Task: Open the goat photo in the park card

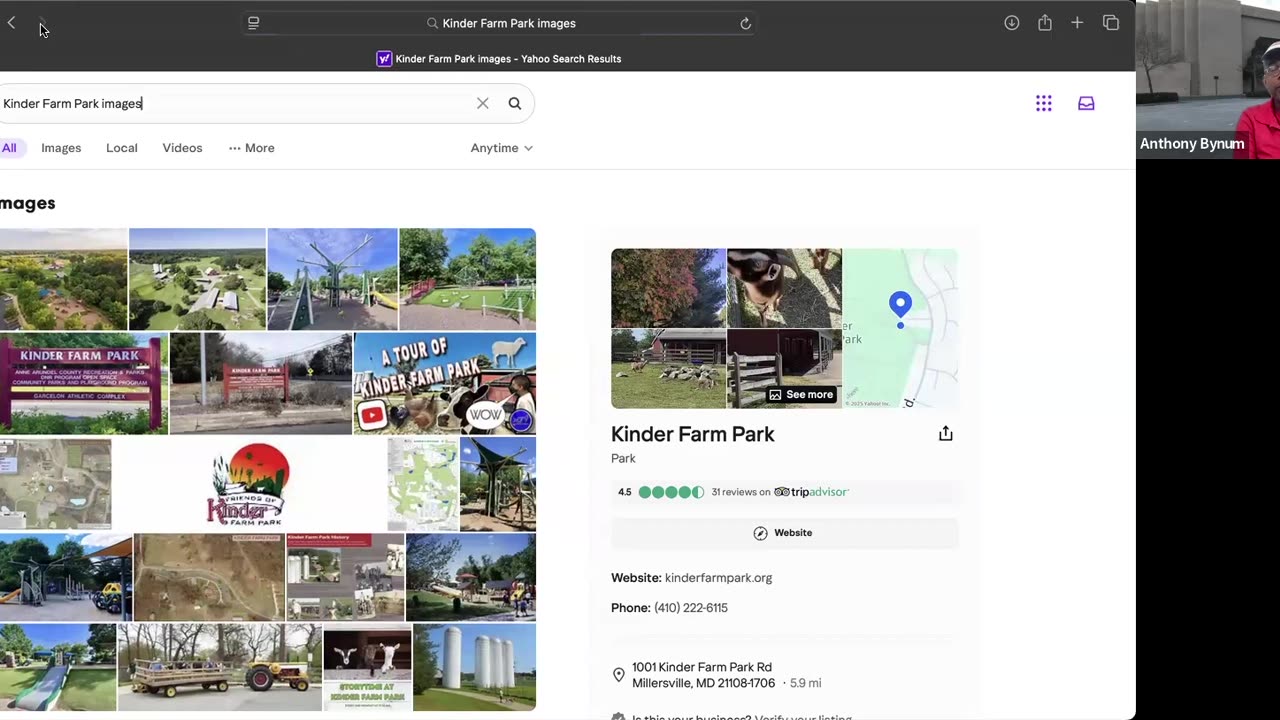Action: click(x=784, y=288)
